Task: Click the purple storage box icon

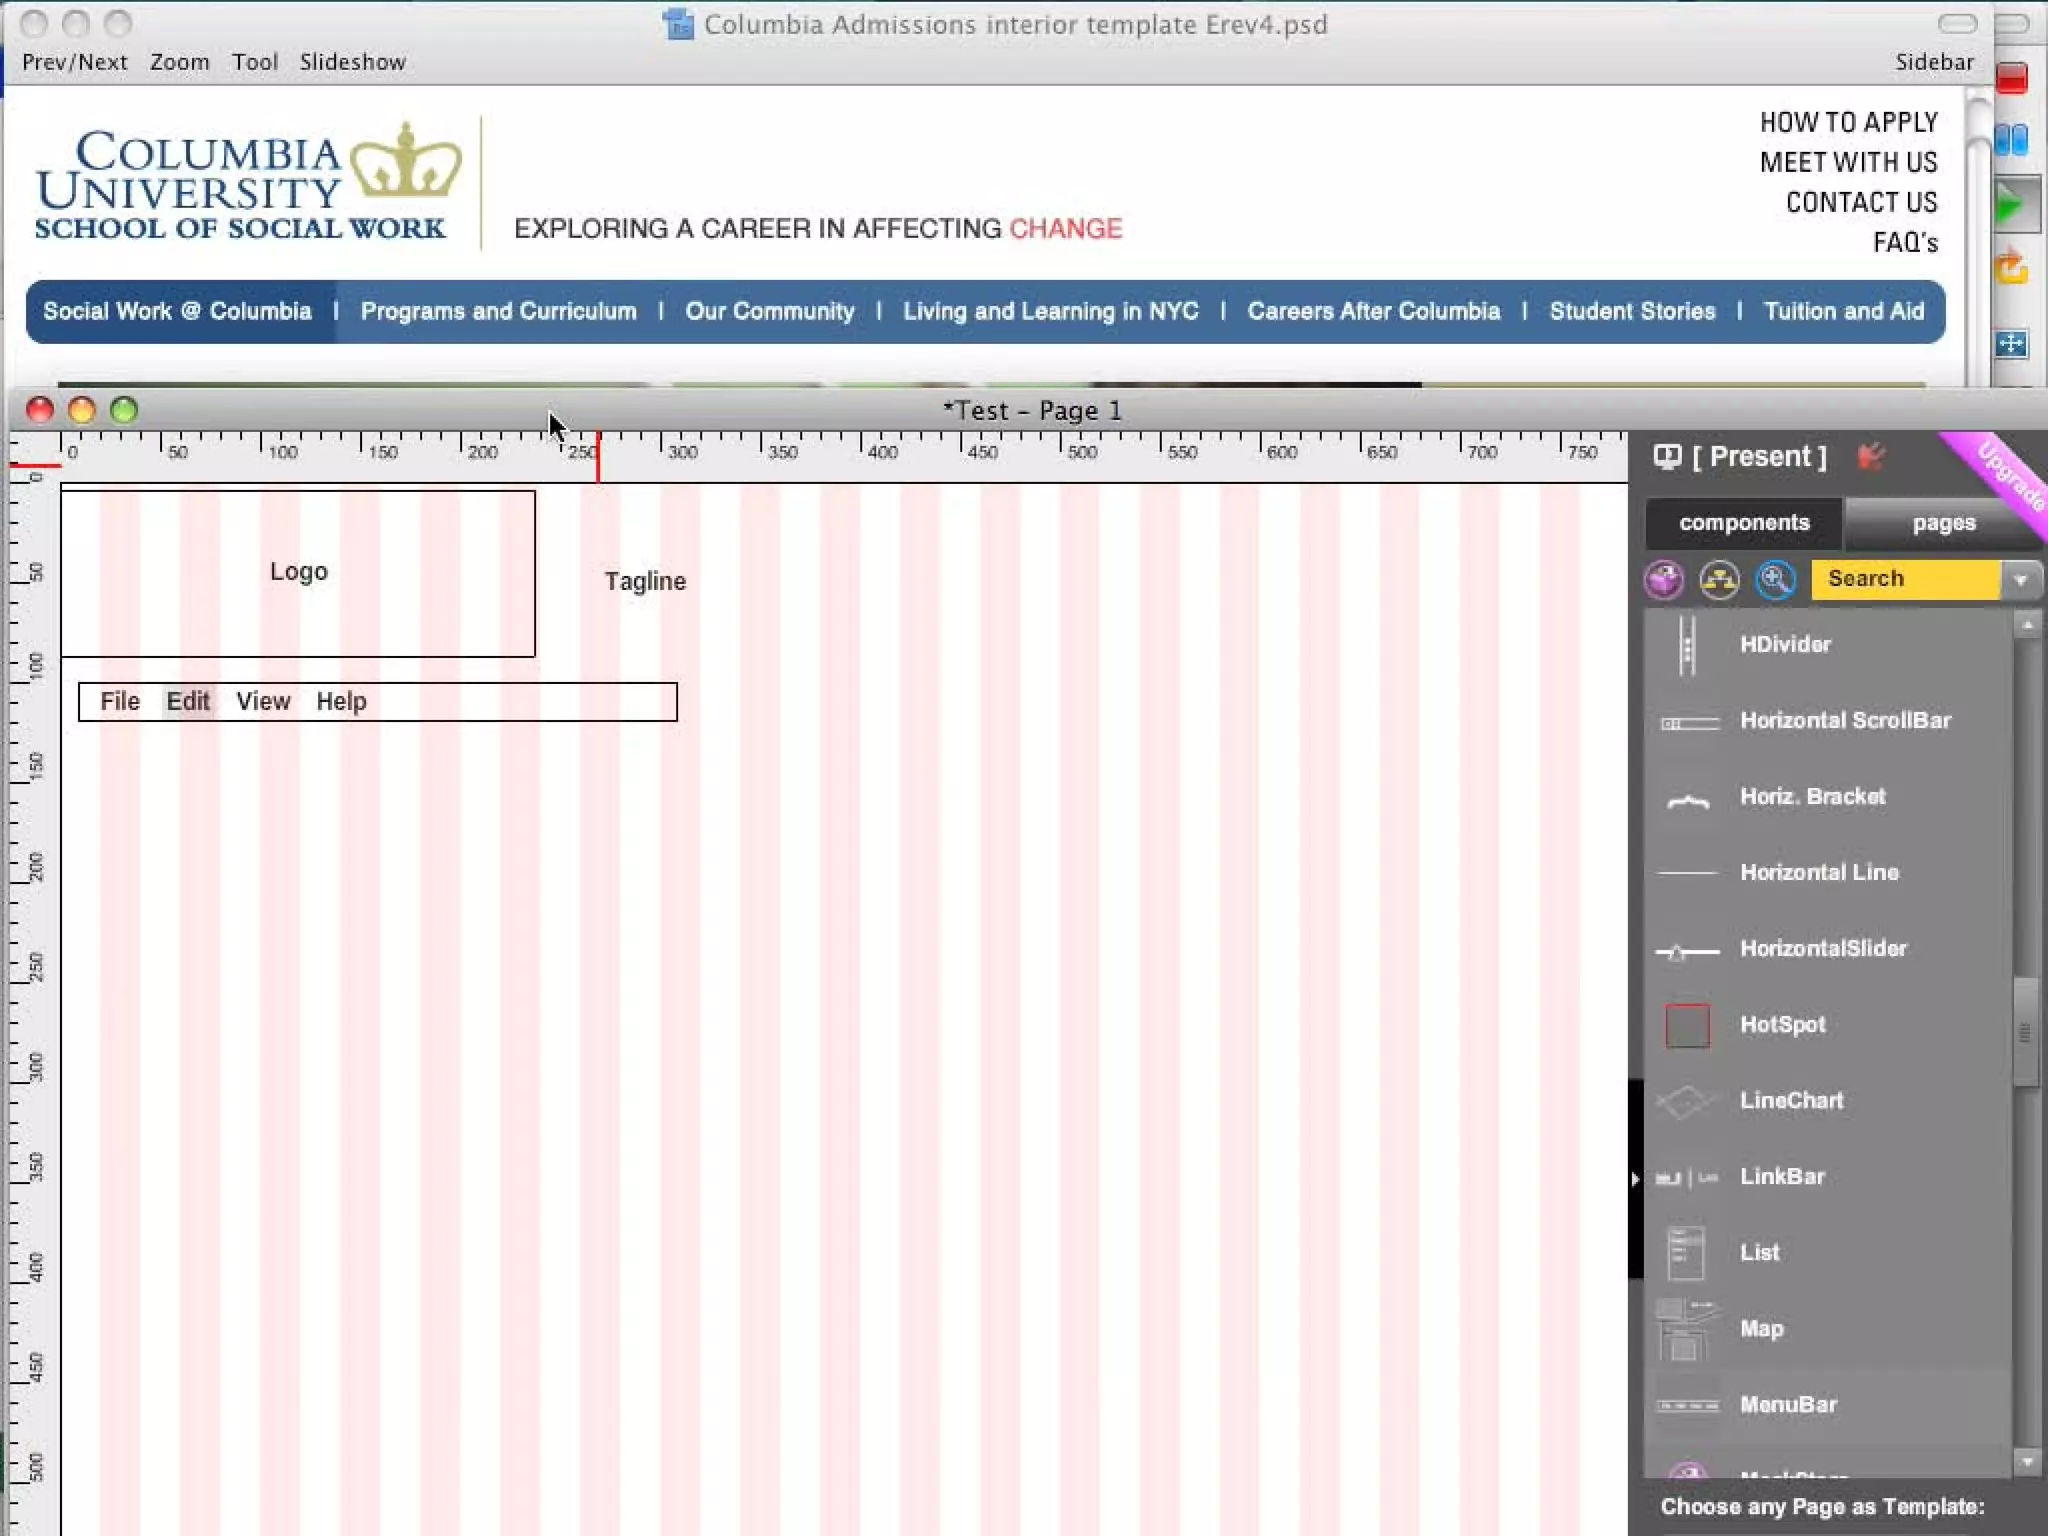Action: (x=1664, y=579)
